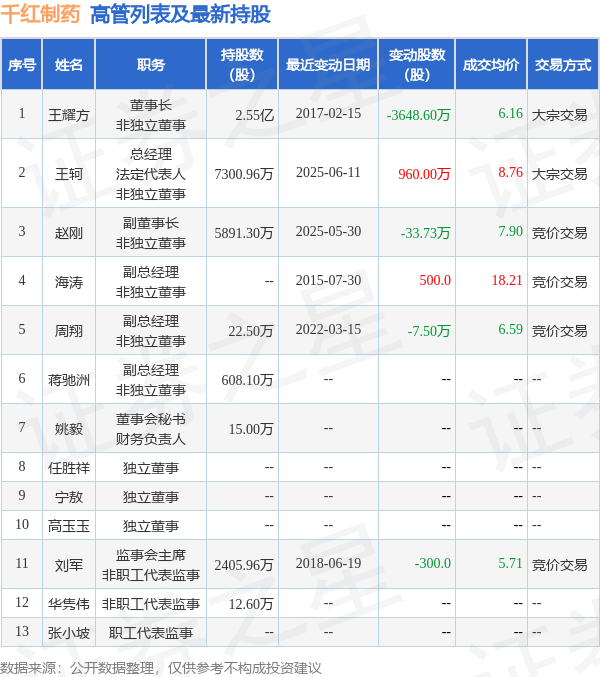Viewport: 600px width, 677px height.
Task: Click the holding value 608.10万
Action: tap(248, 380)
